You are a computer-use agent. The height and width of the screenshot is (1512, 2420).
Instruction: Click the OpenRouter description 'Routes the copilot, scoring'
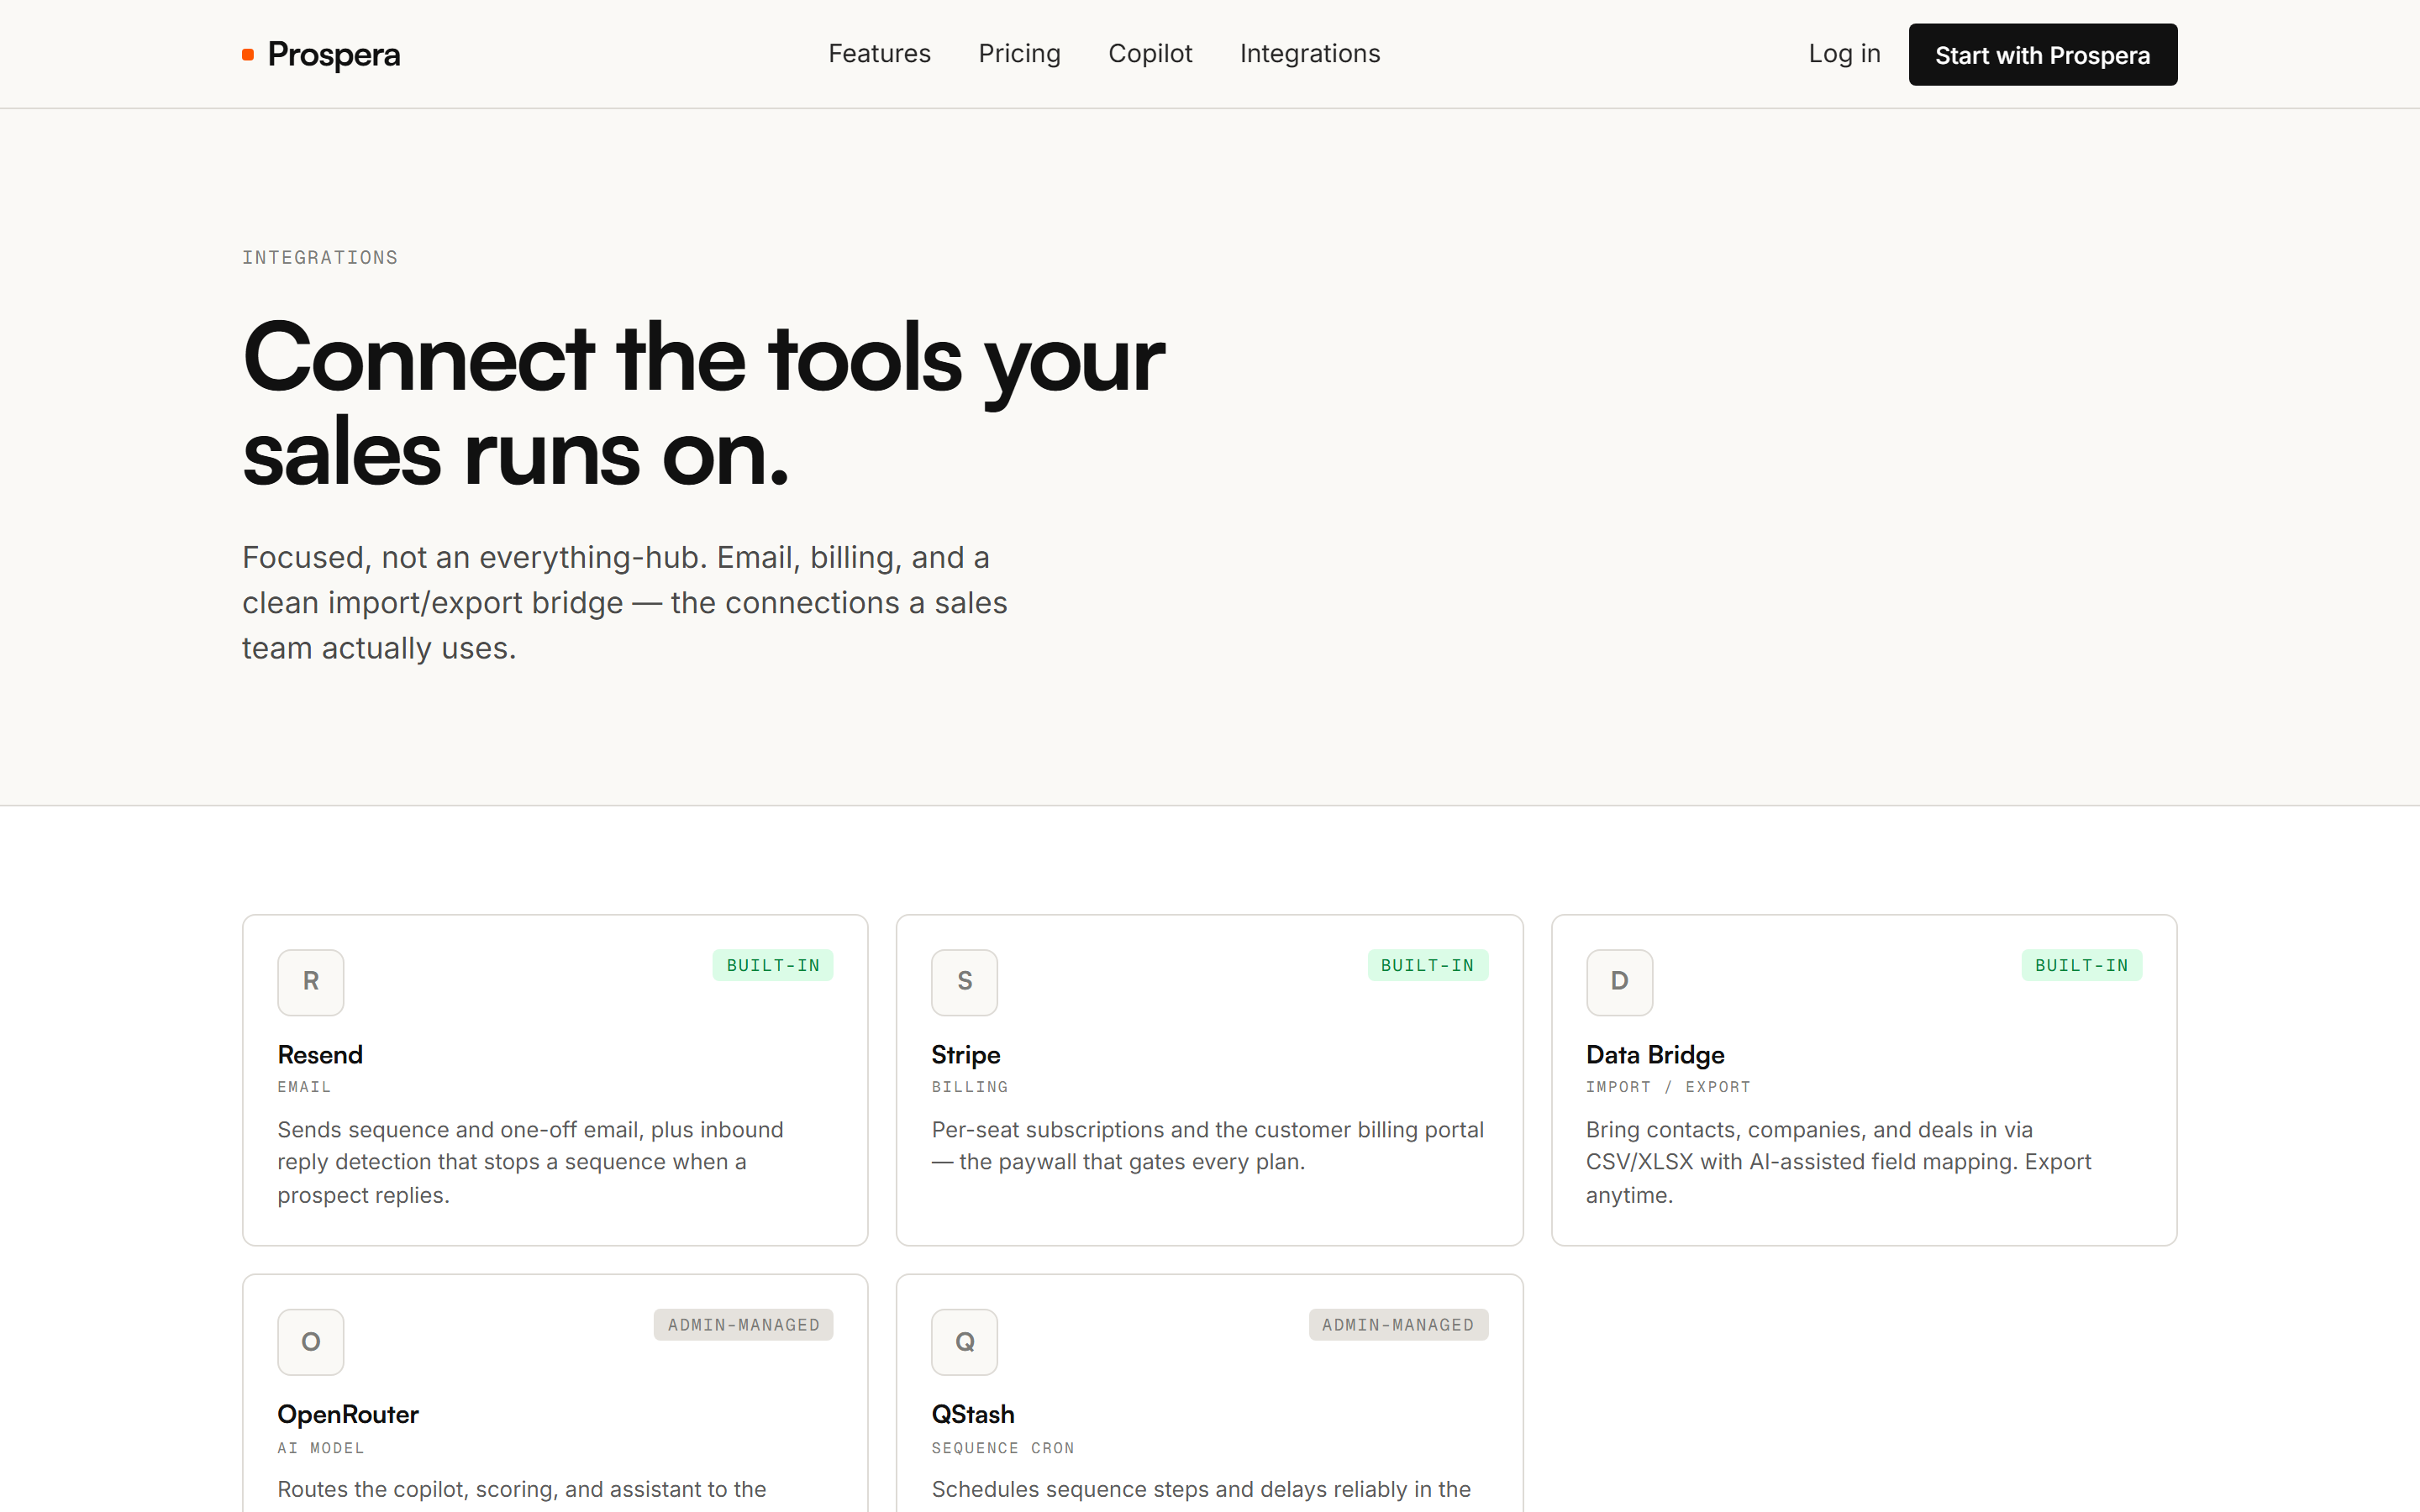pos(522,1489)
